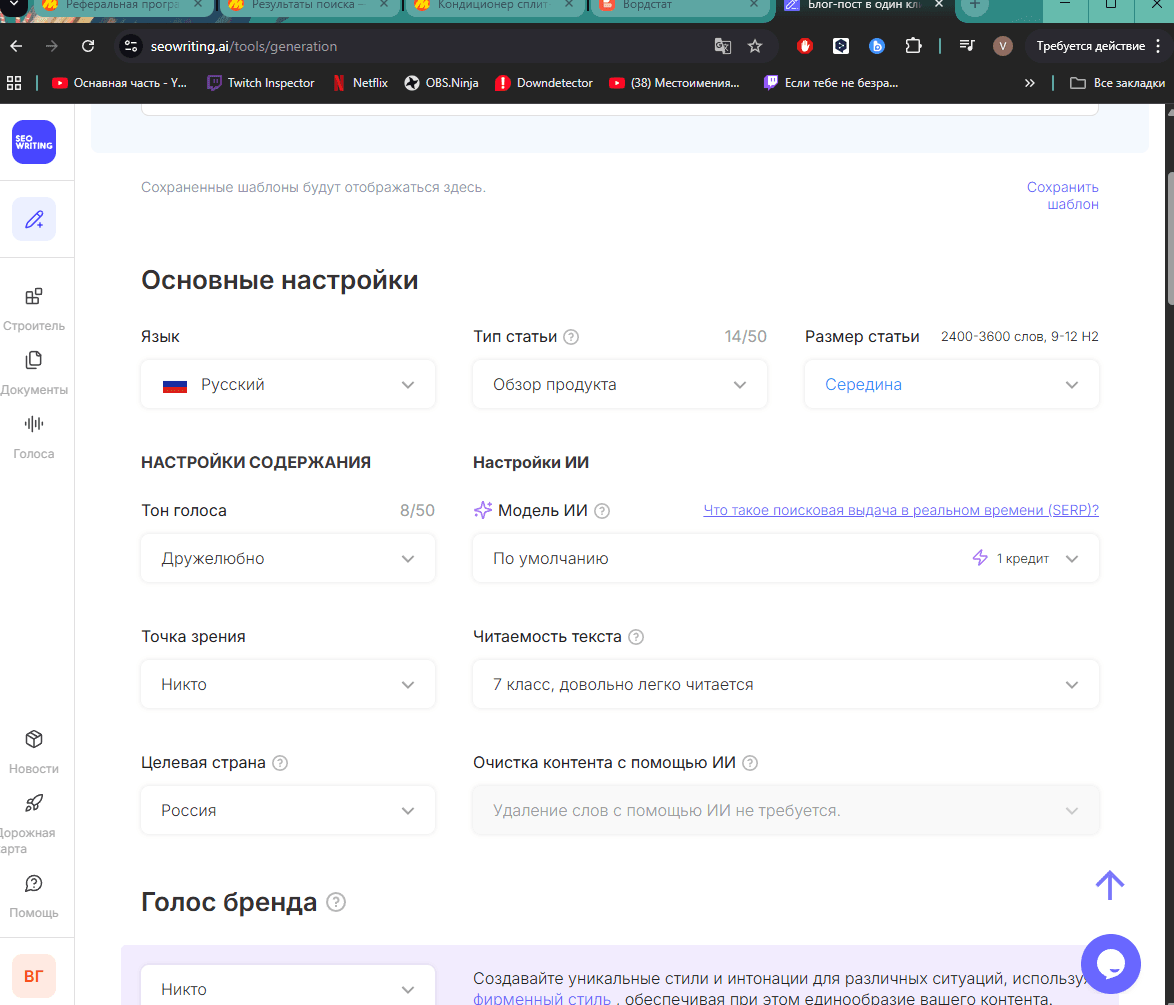This screenshot has width=1174, height=1005.
Task: Click help icon beside Читаемость текста
Action: point(636,637)
